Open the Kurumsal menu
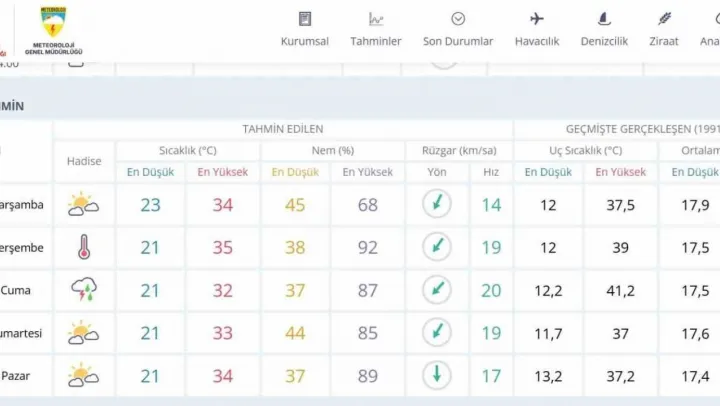 tap(305, 41)
